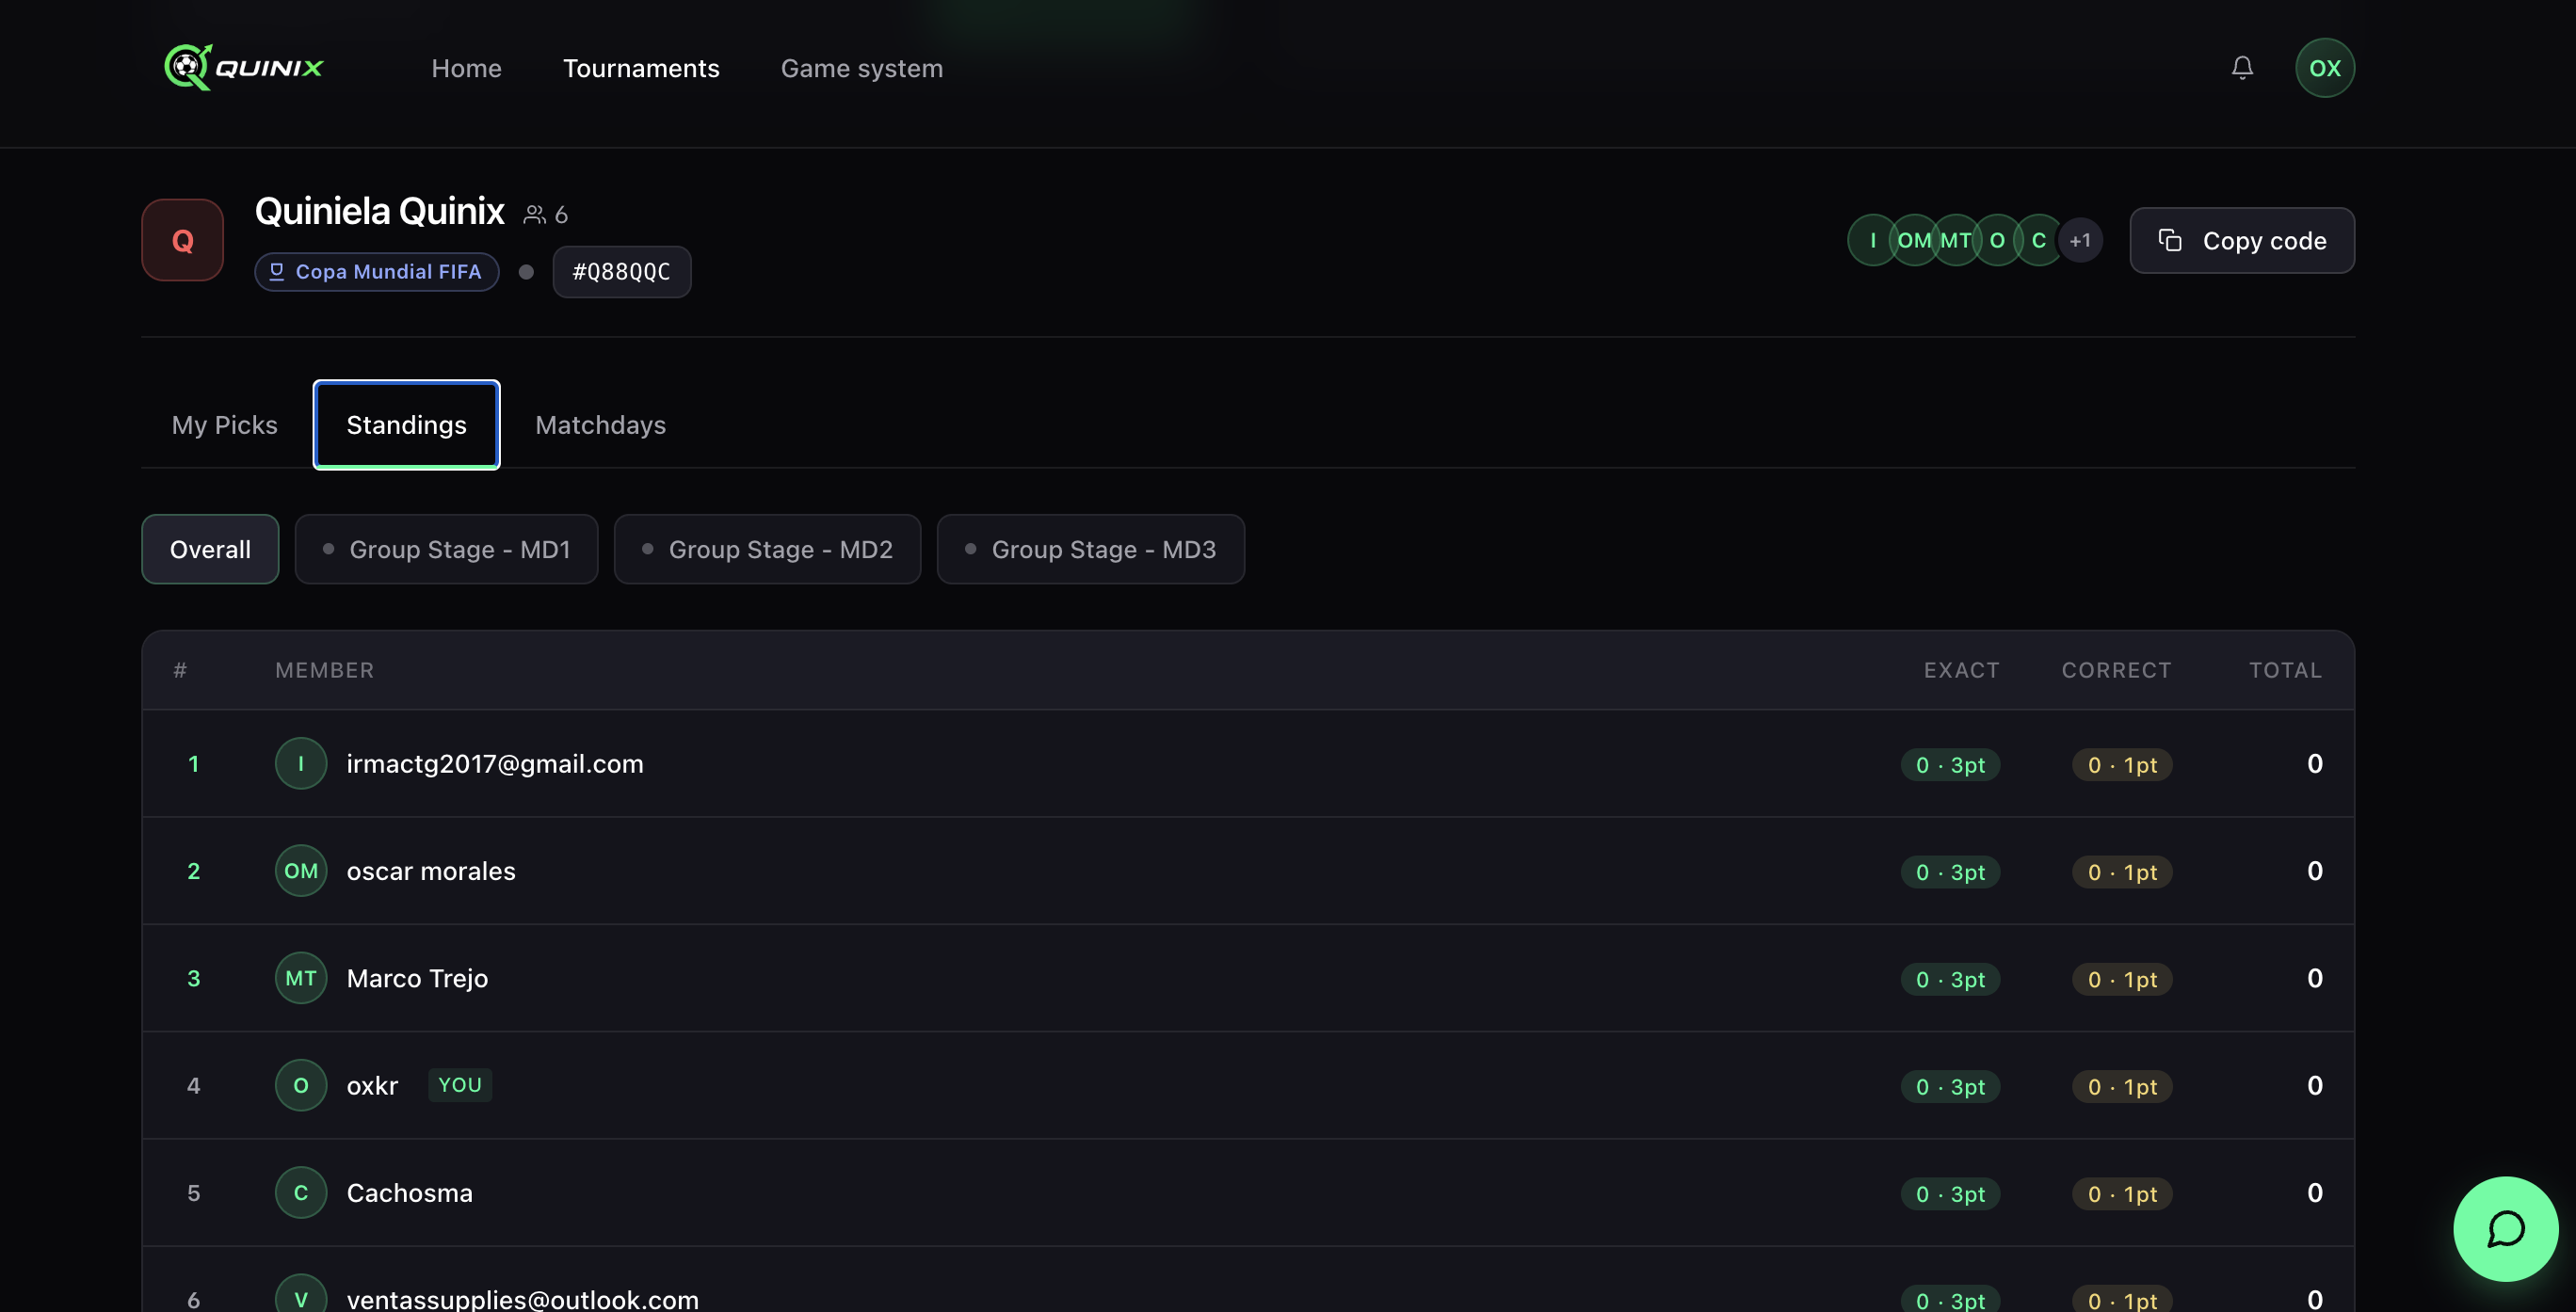Click the exact 0 · 3pt pill for irmactg2017@gmail.com
Screen dimensions: 2576x1312
[1950, 765]
